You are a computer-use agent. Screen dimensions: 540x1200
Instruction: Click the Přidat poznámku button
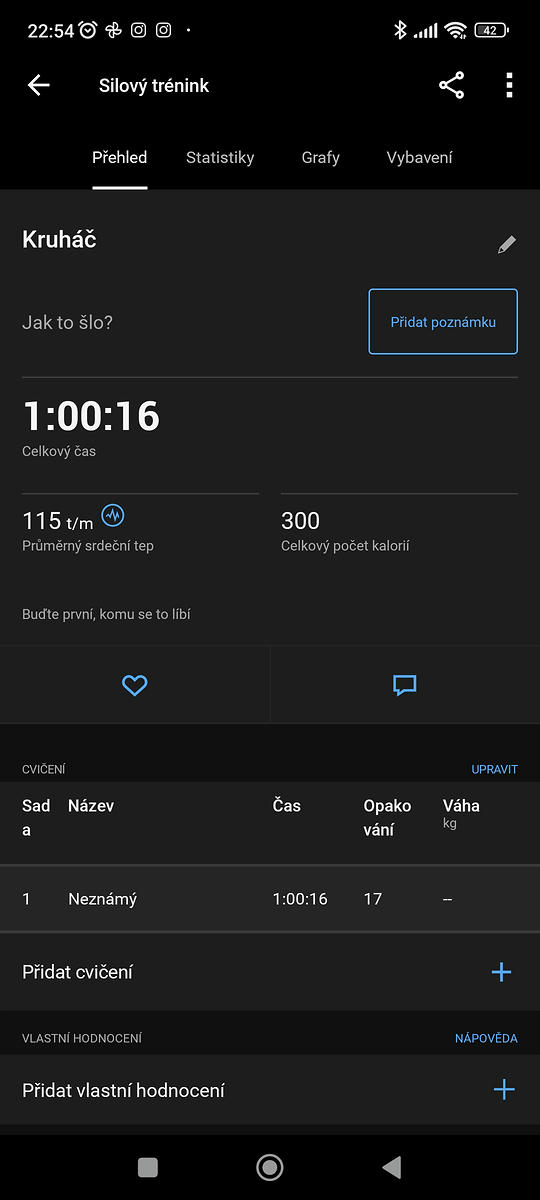pyautogui.click(x=443, y=322)
